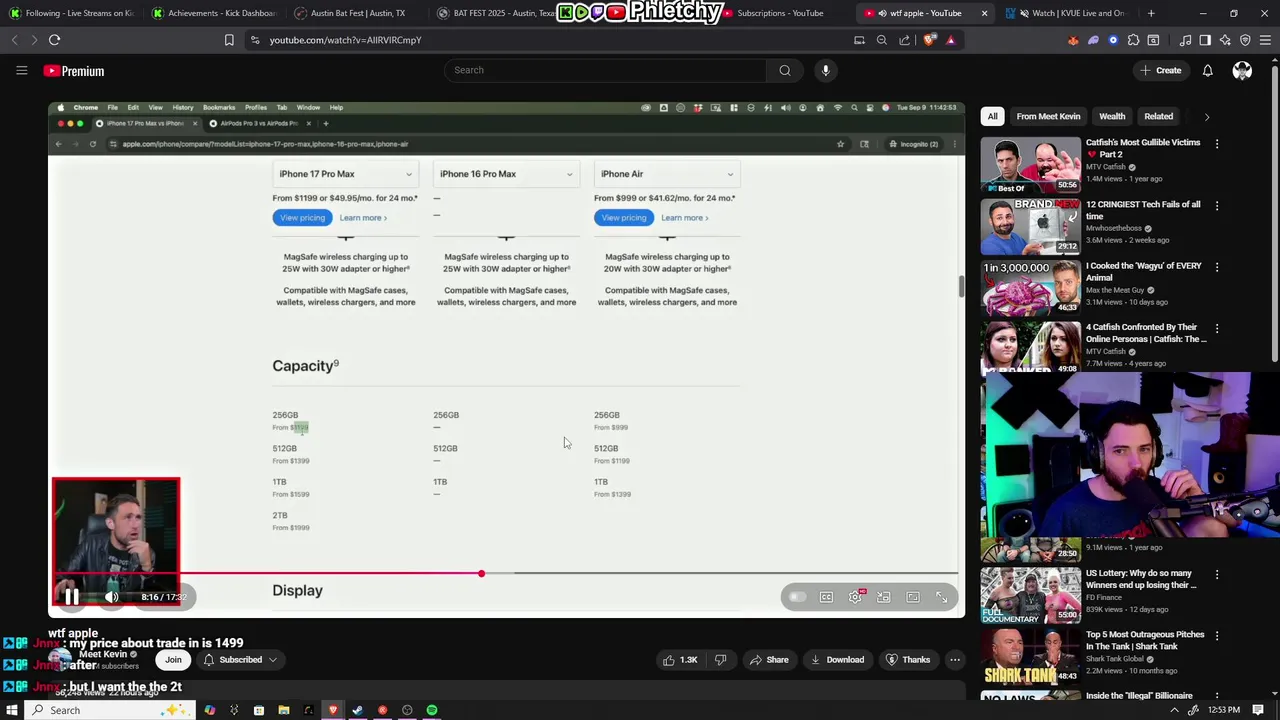Open YouTube notifications bell
Viewport: 1280px width, 720px height.
pos(1207,70)
